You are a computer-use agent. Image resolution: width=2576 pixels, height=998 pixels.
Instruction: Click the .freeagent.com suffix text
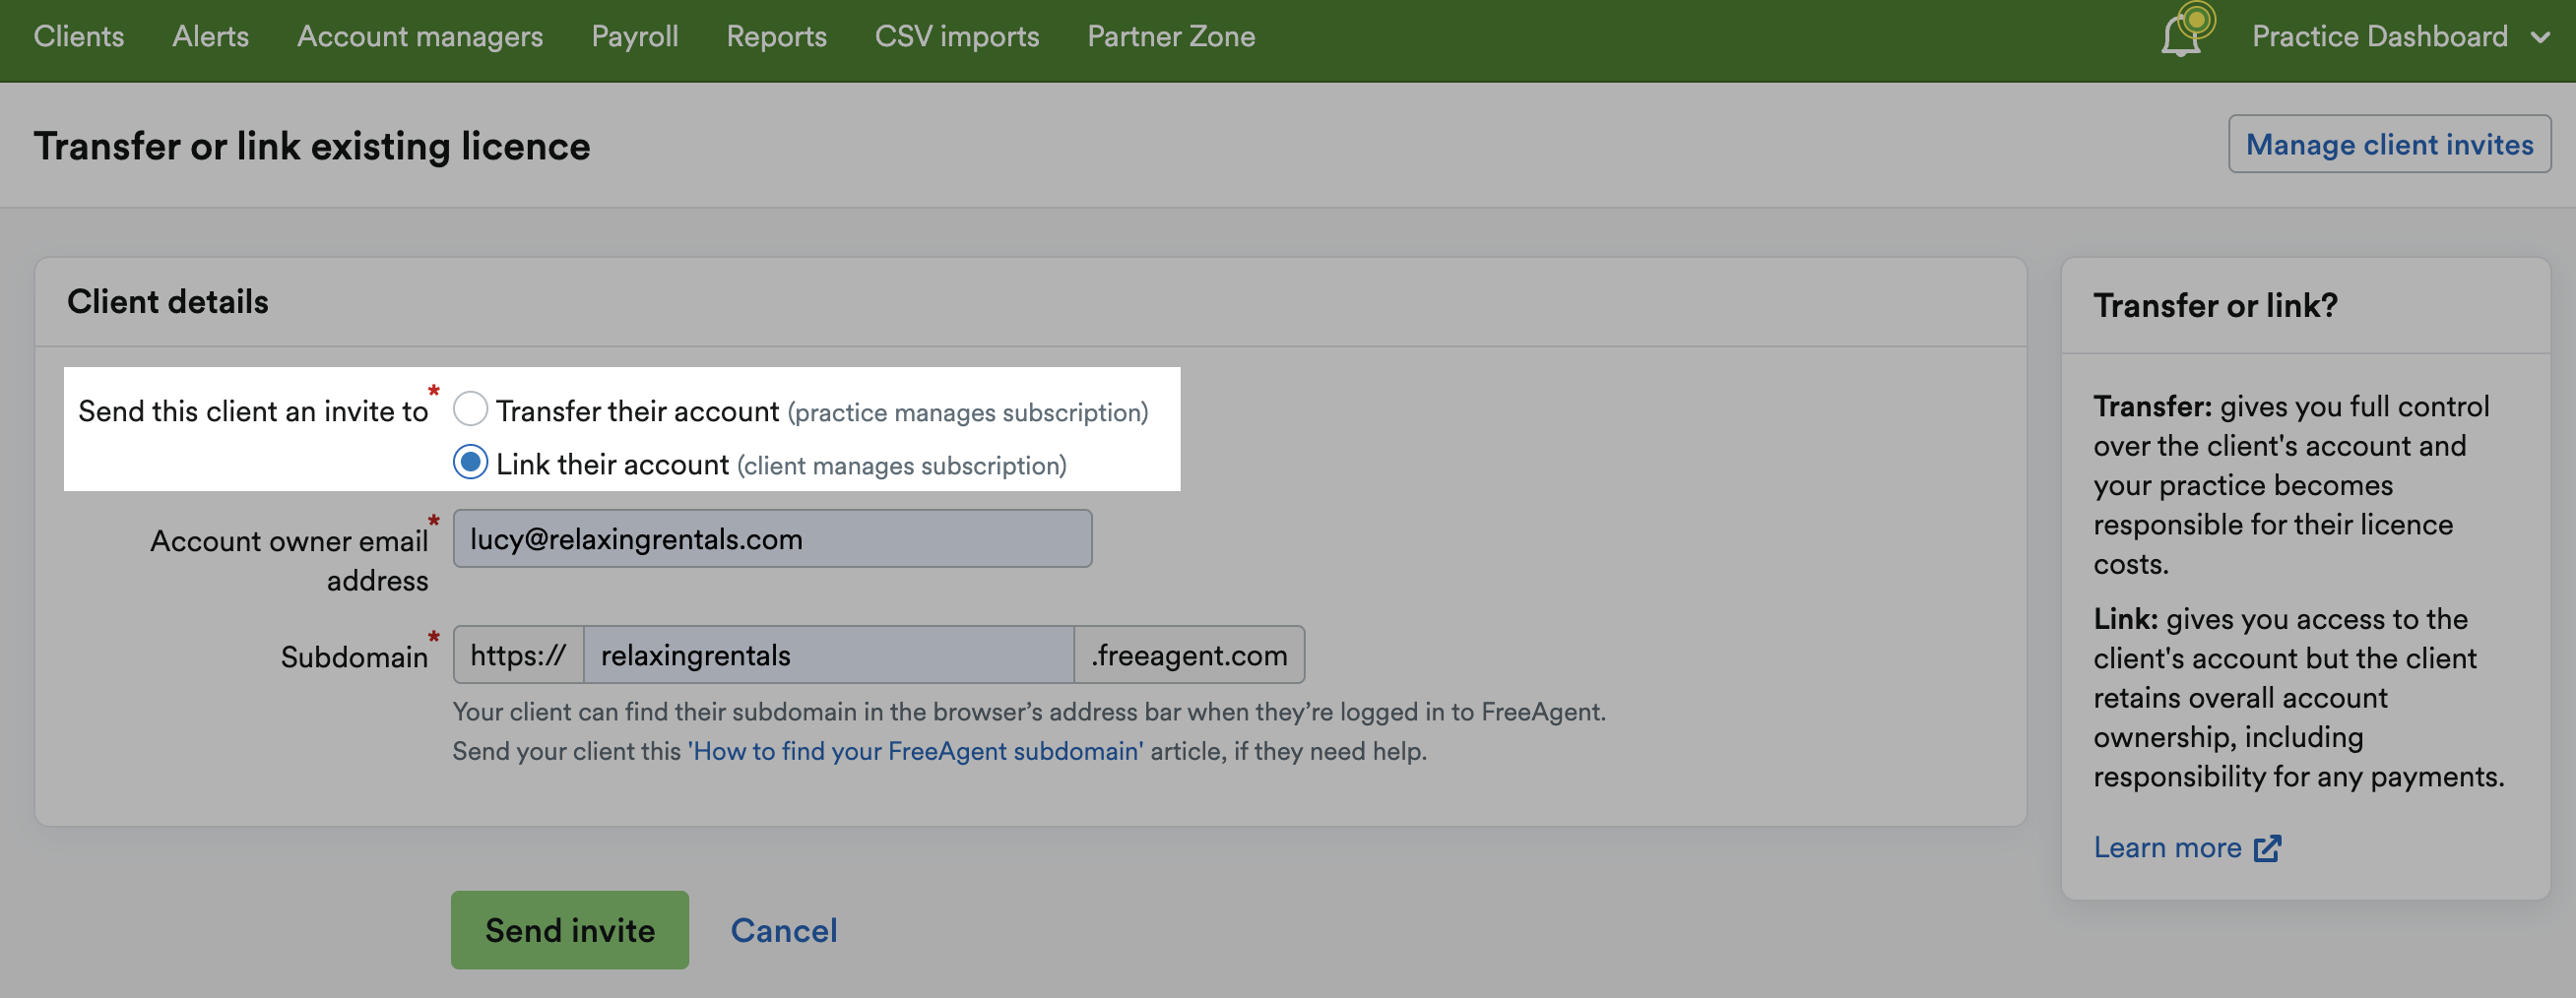[1189, 655]
